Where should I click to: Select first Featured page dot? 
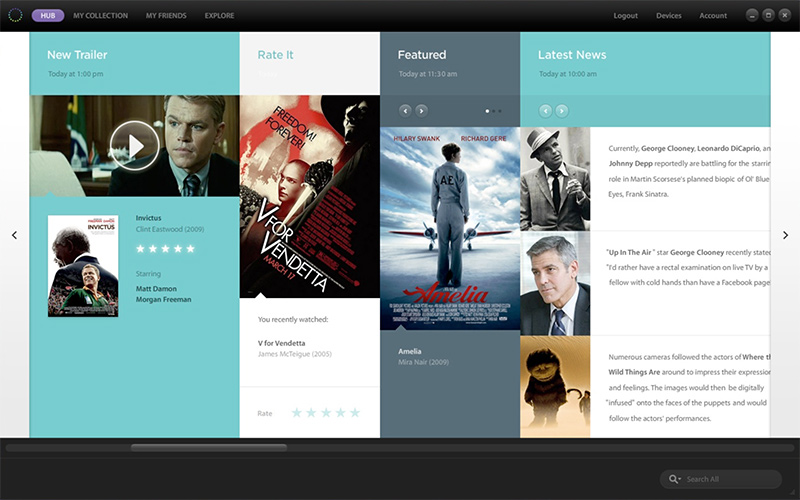click(487, 111)
